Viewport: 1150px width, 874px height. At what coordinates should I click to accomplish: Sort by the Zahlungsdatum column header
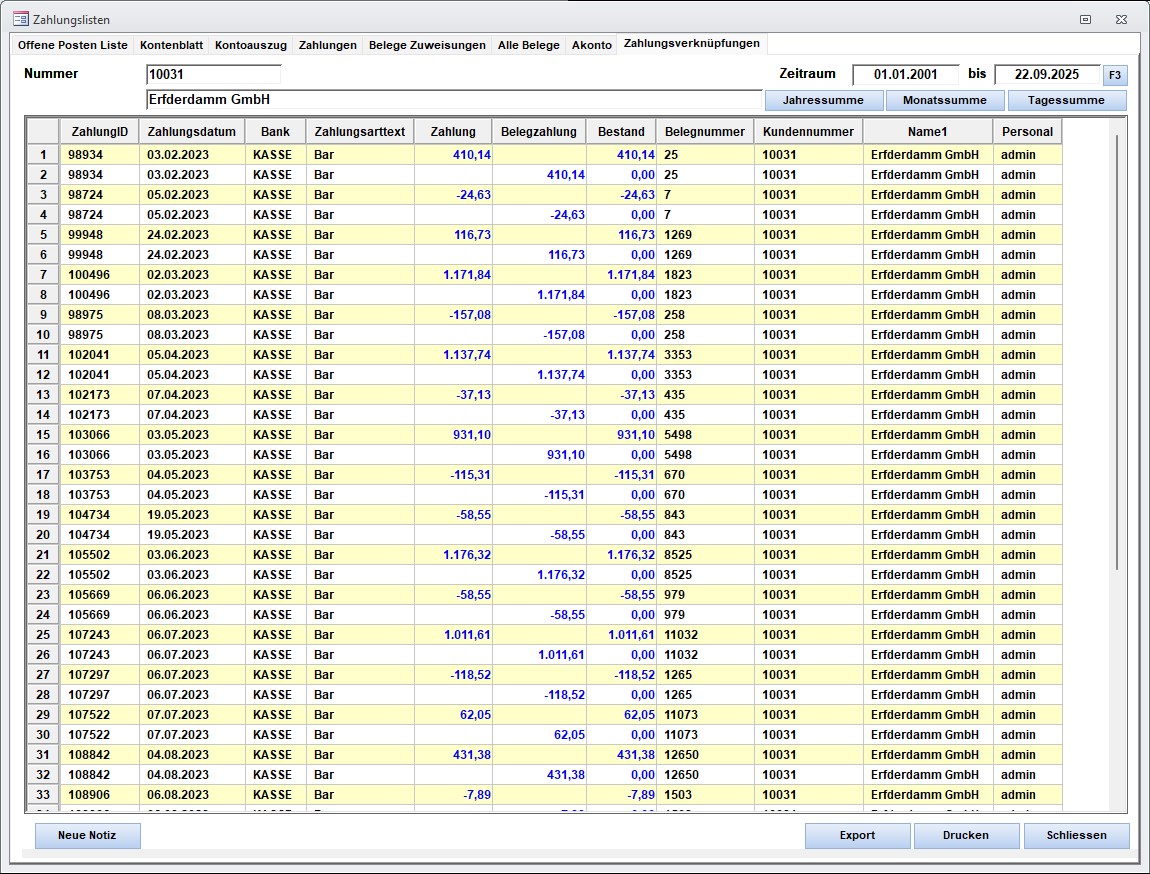(x=192, y=131)
